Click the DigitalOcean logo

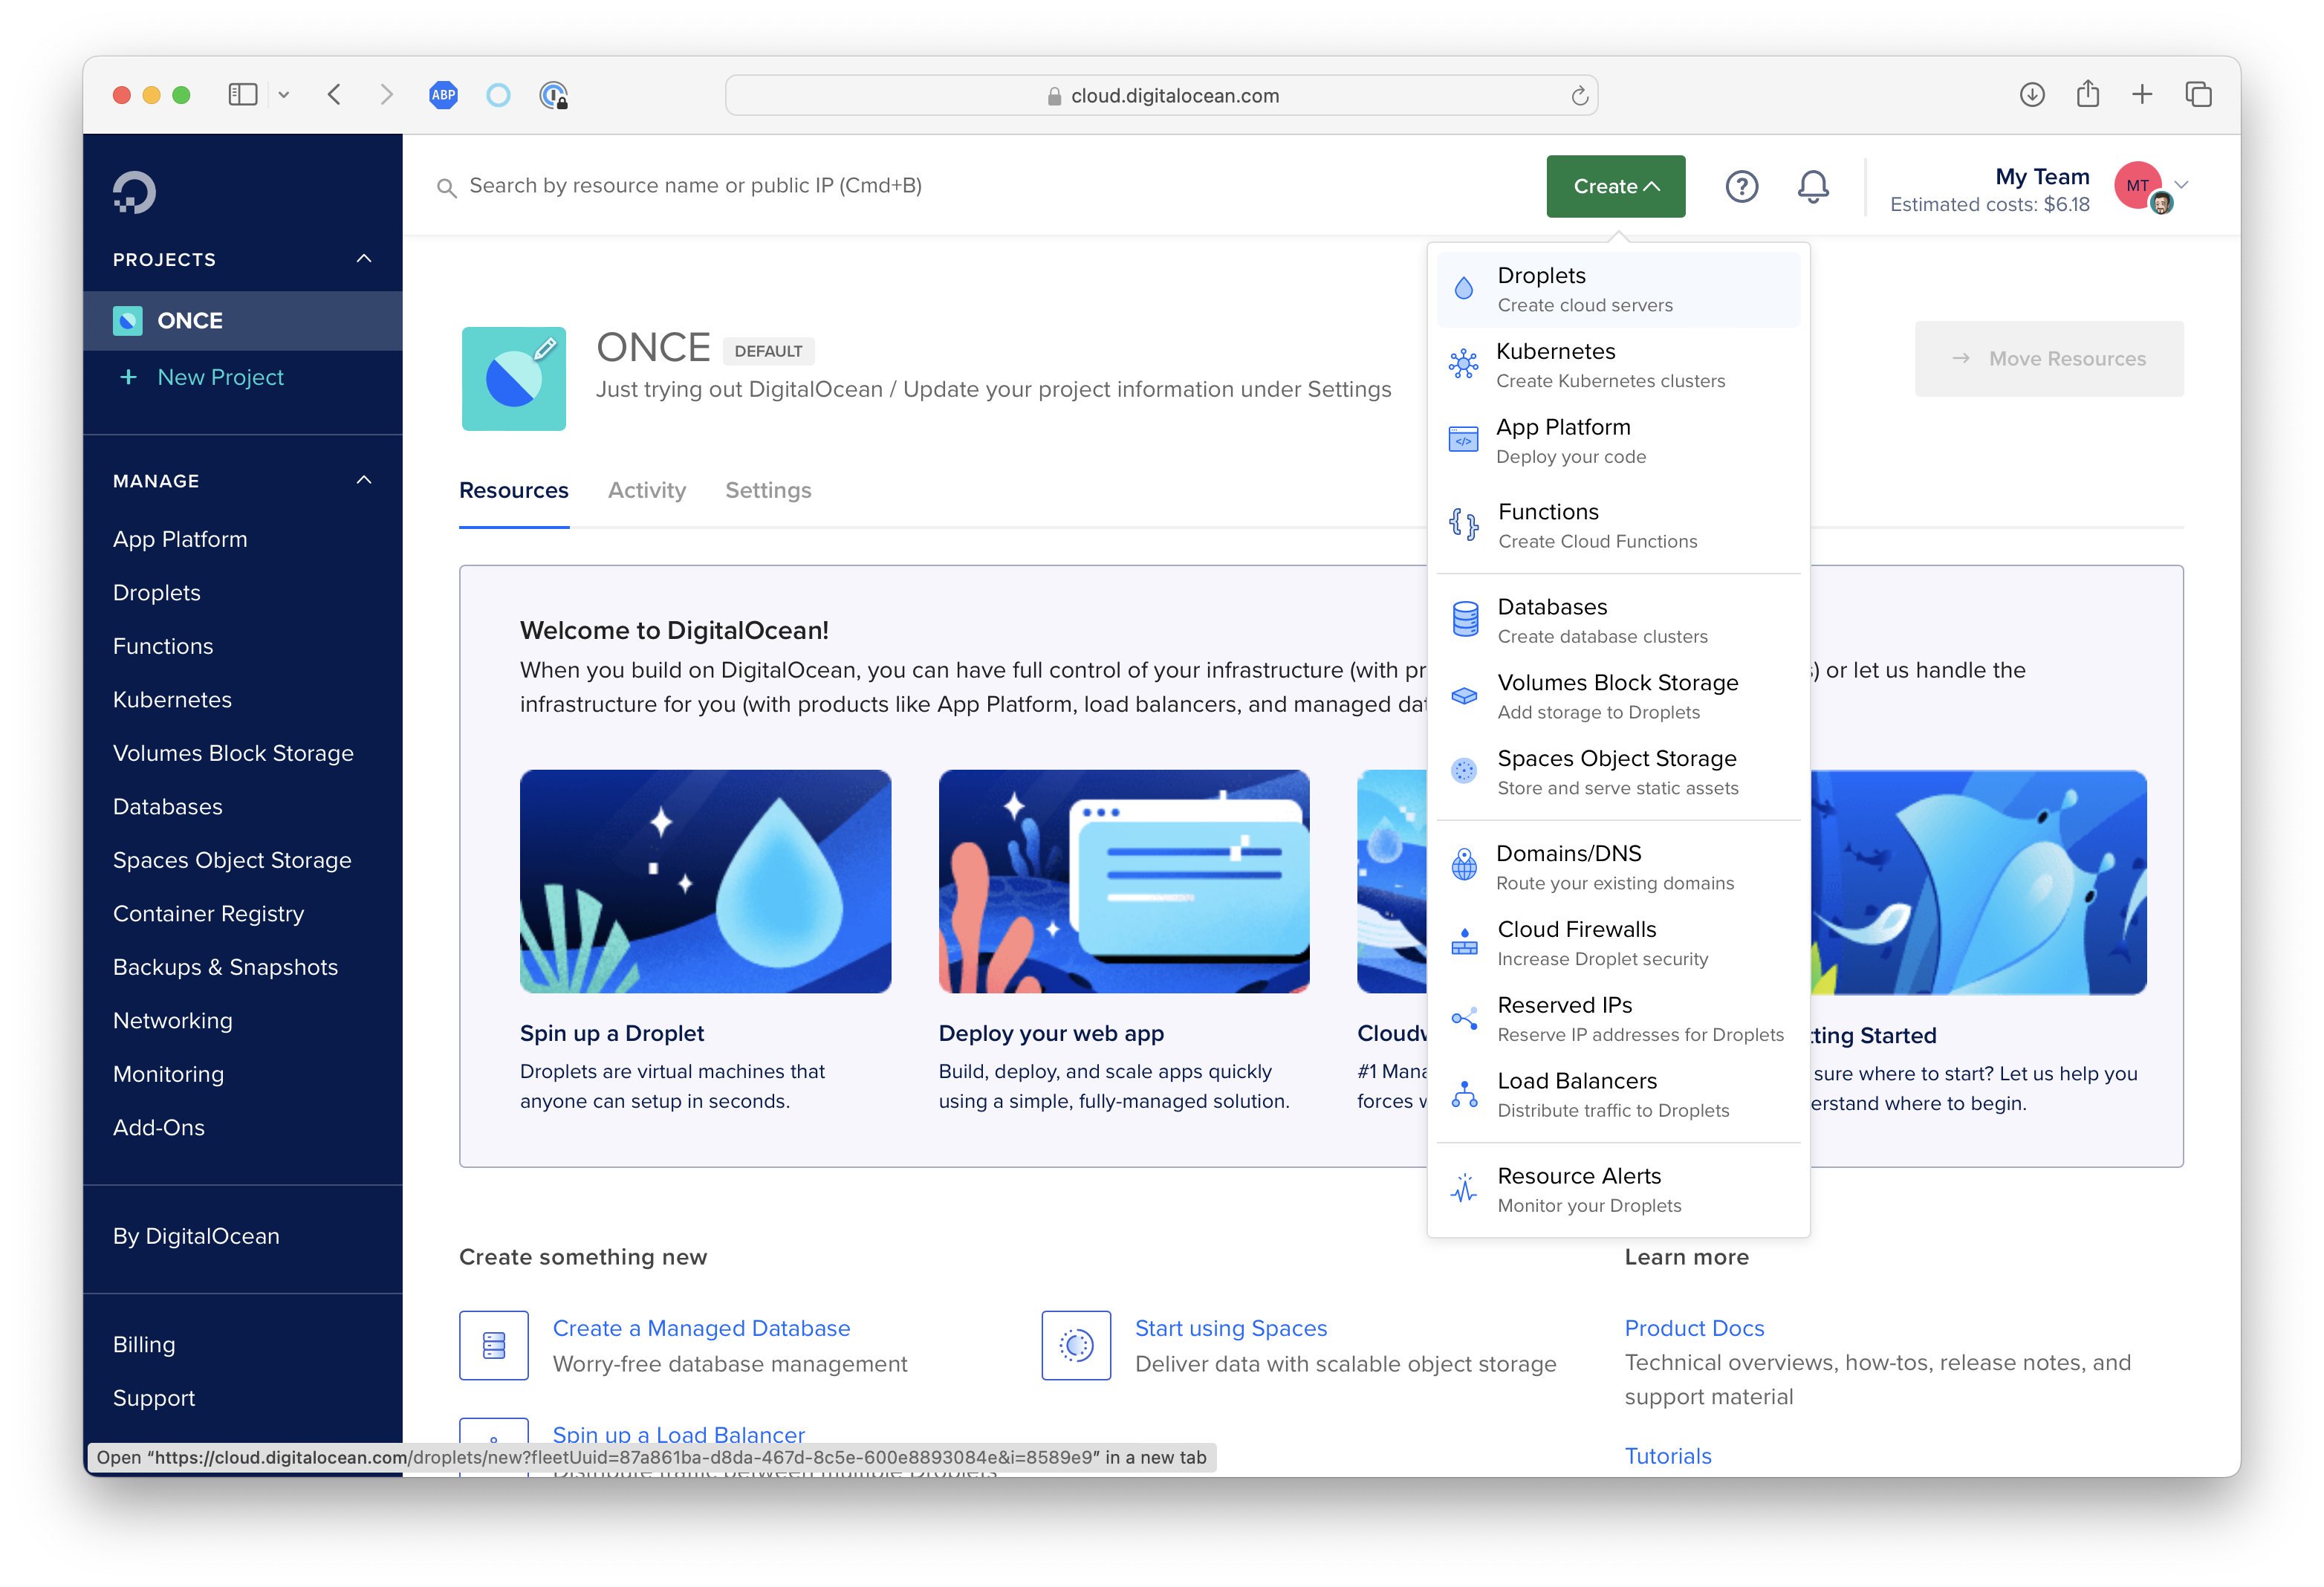135,192
